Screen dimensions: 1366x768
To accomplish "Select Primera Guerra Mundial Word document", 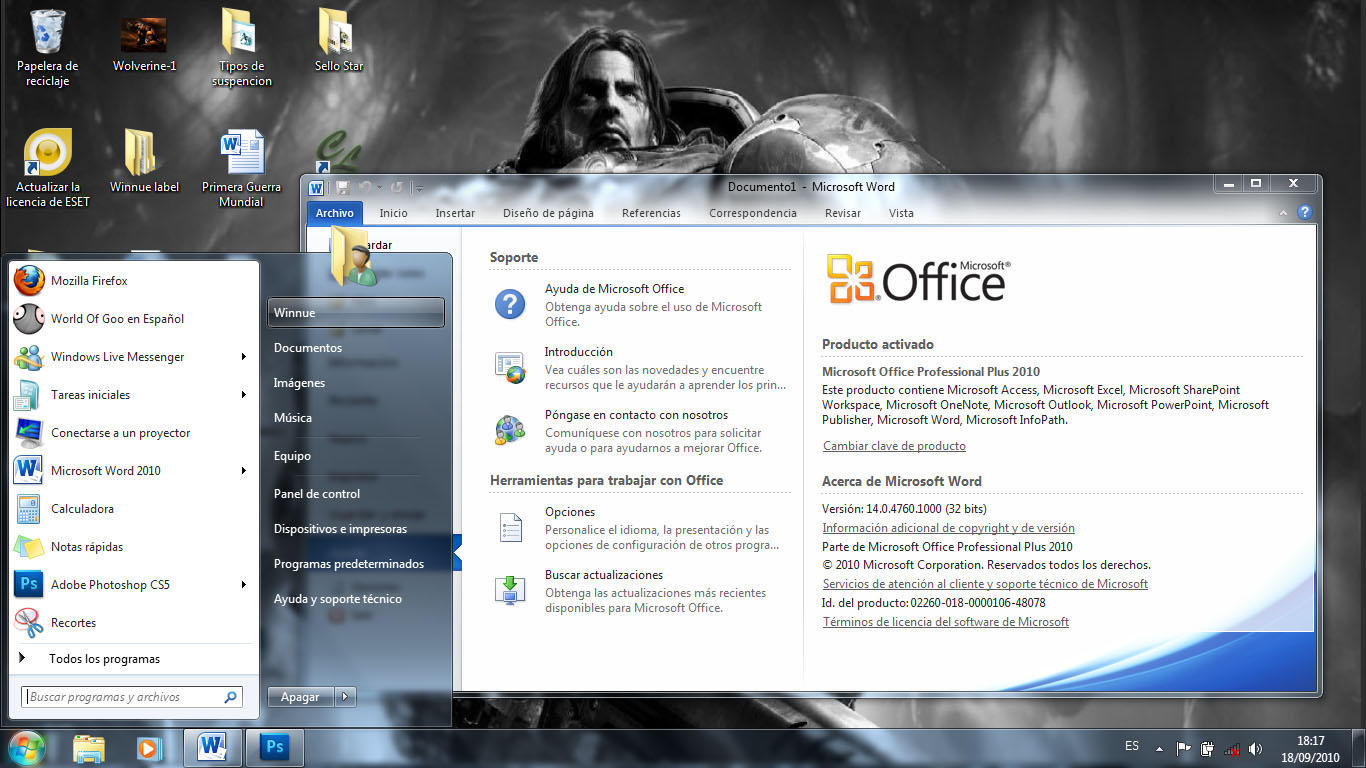I will coord(241,168).
